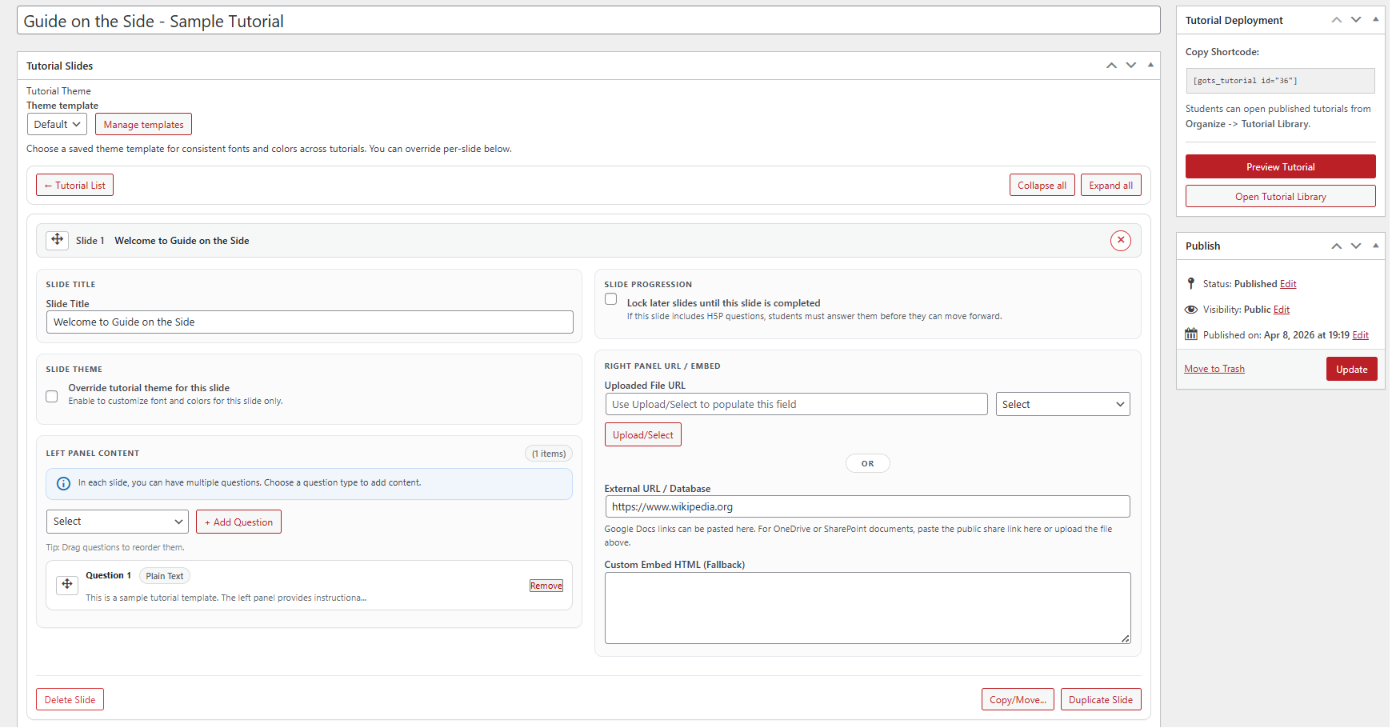Click the Copy/Move... button
The height and width of the screenshot is (728, 1390).
1018,700
